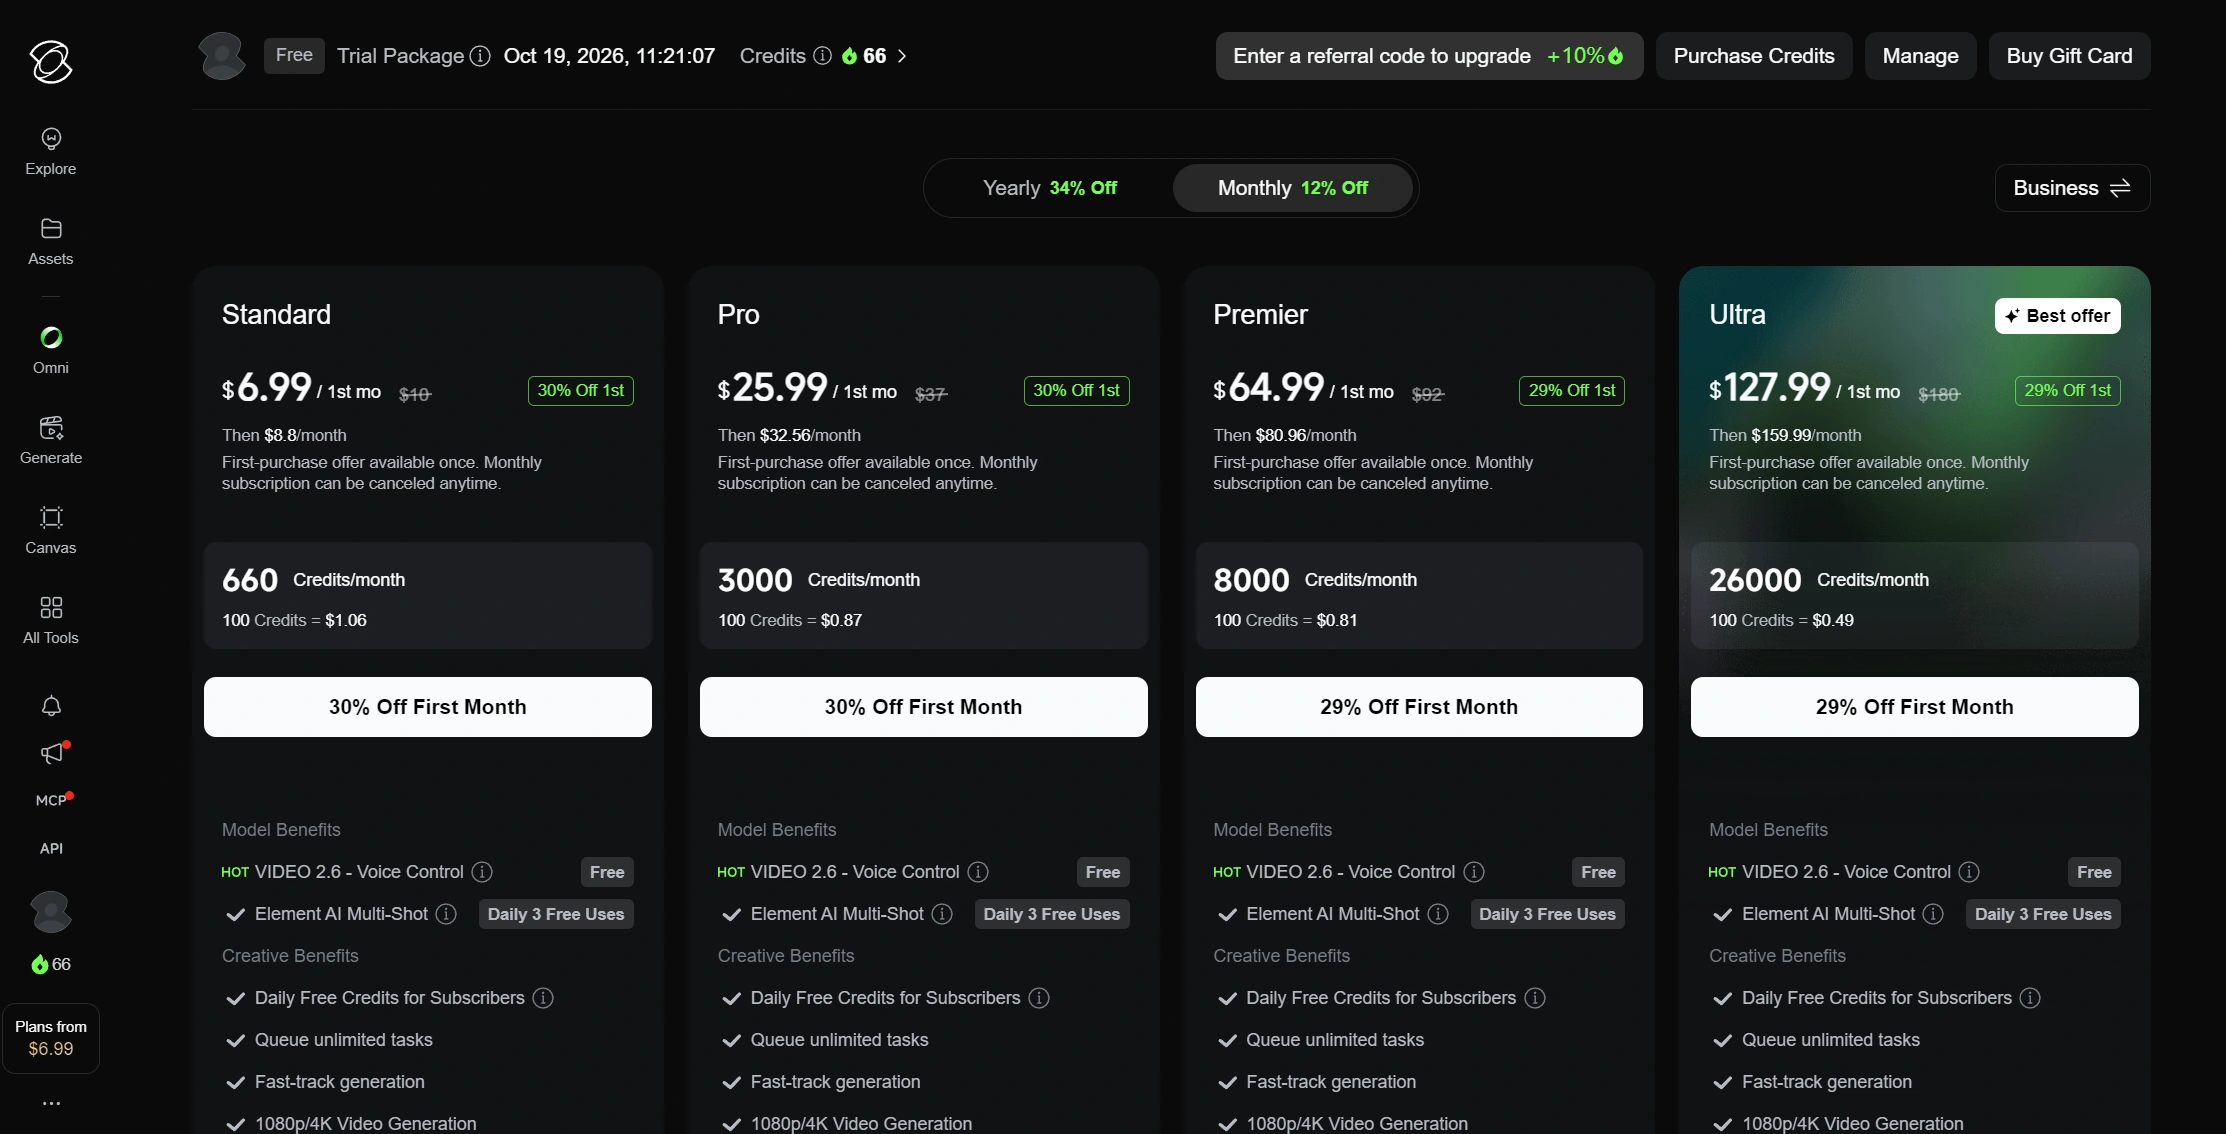This screenshot has height=1134, width=2226.
Task: Expand credits details chevron next to 66
Action: (902, 56)
